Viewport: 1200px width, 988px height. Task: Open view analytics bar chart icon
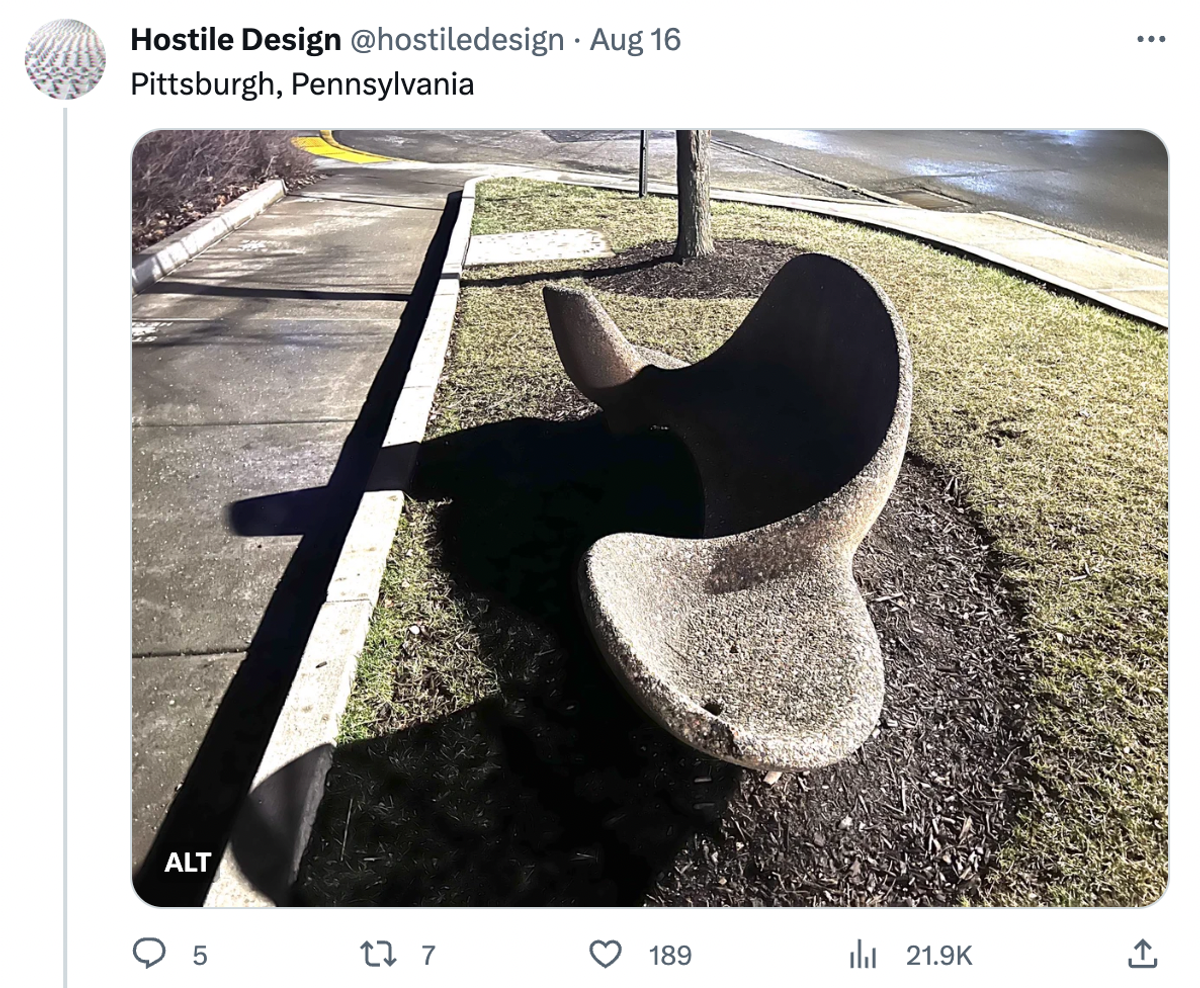point(862,956)
